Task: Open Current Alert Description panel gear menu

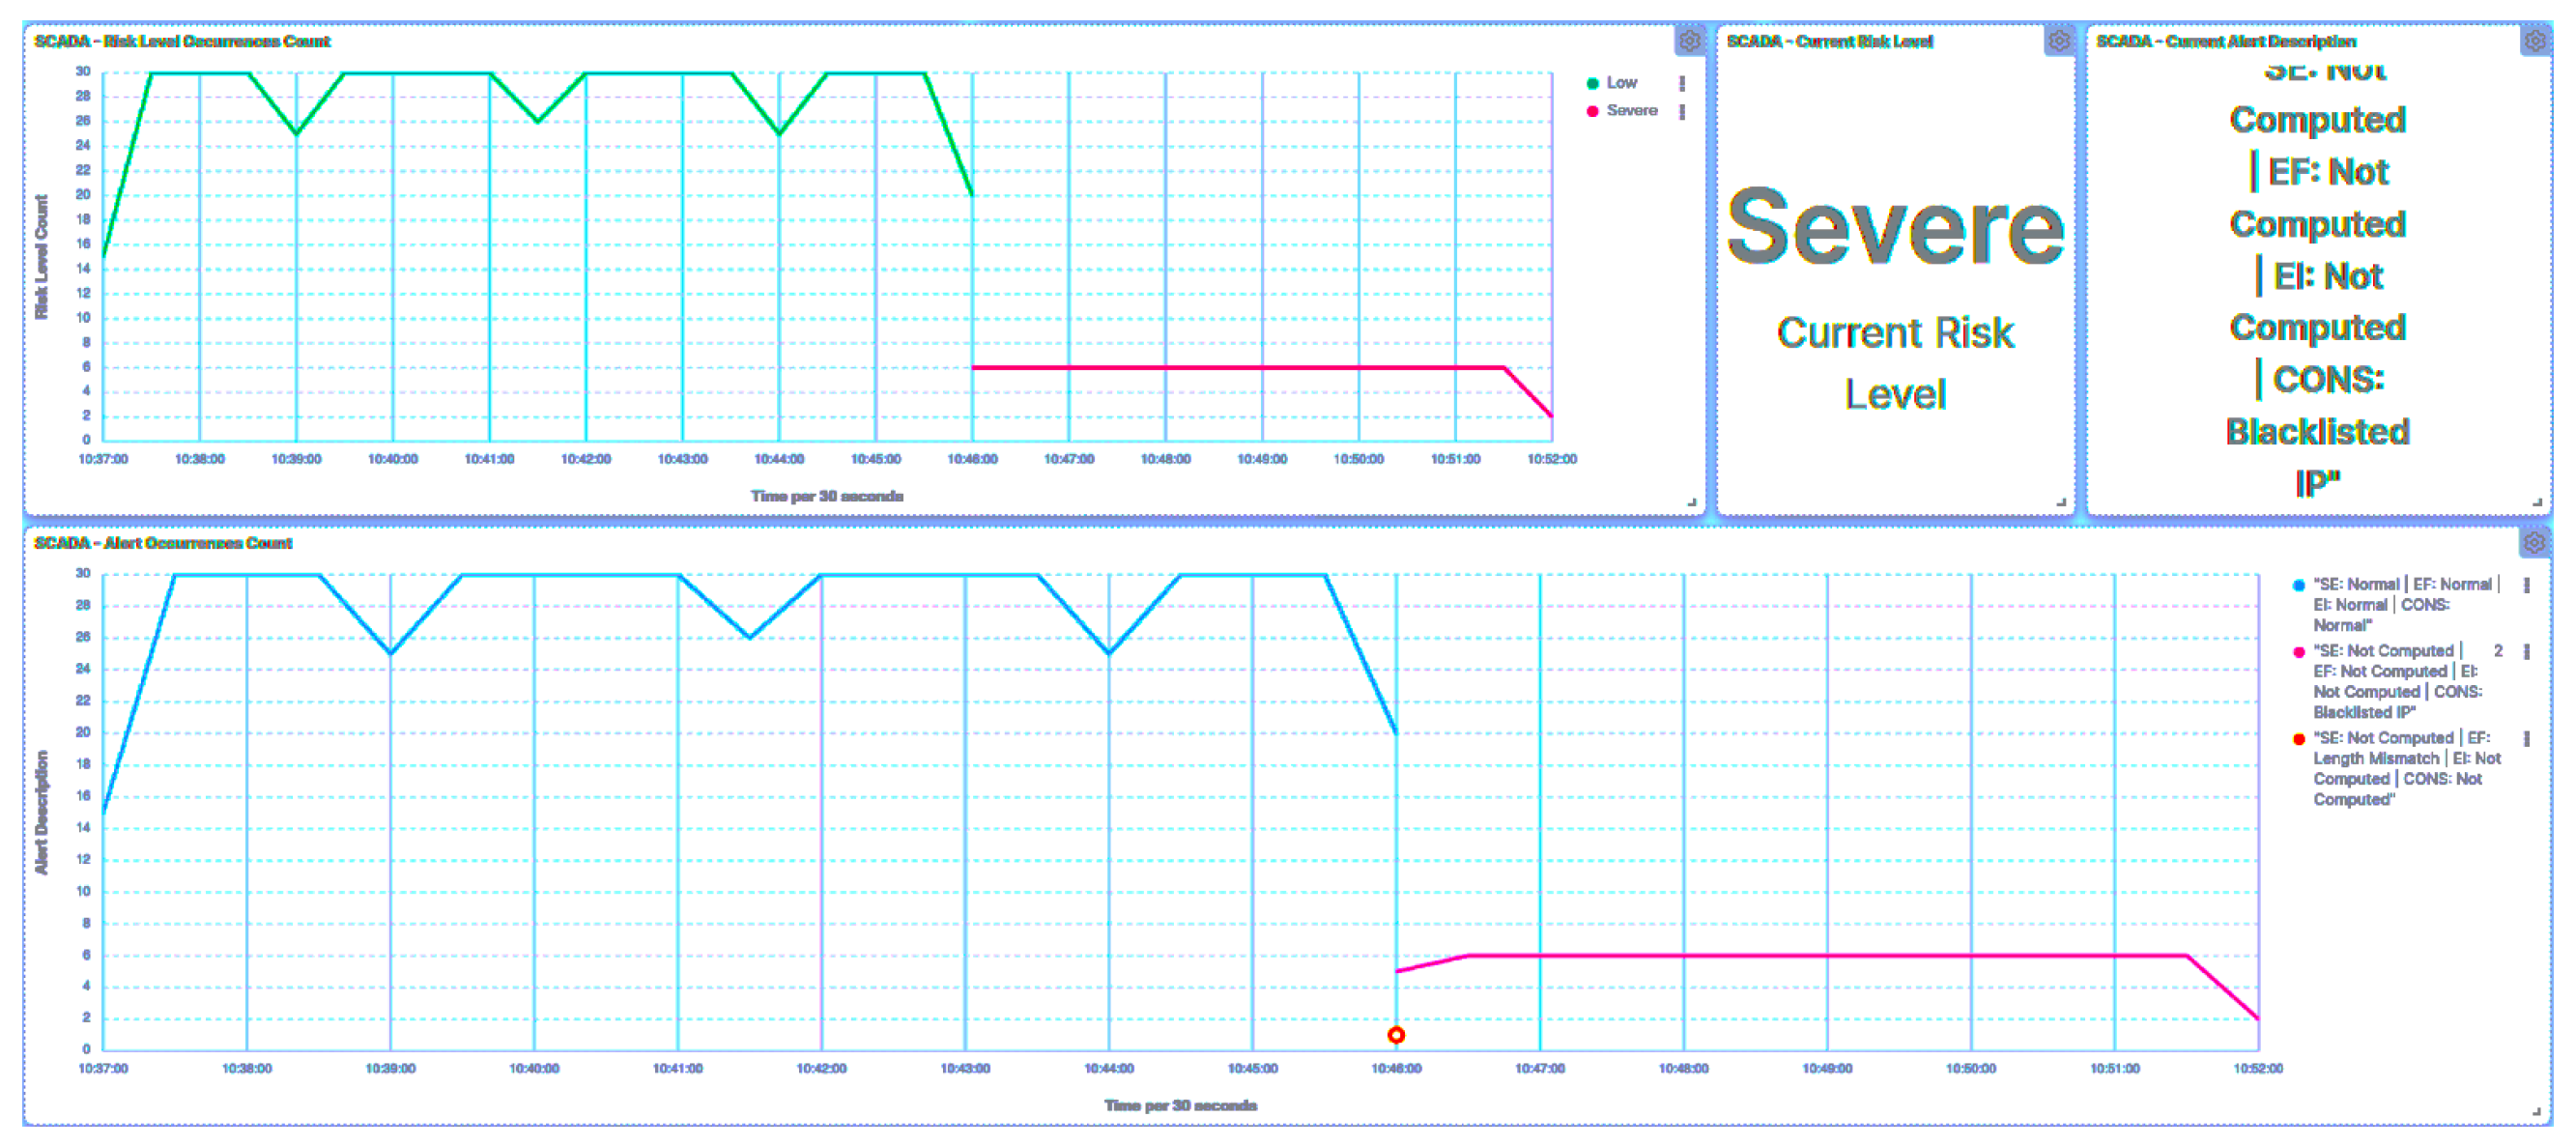Action: (2534, 41)
